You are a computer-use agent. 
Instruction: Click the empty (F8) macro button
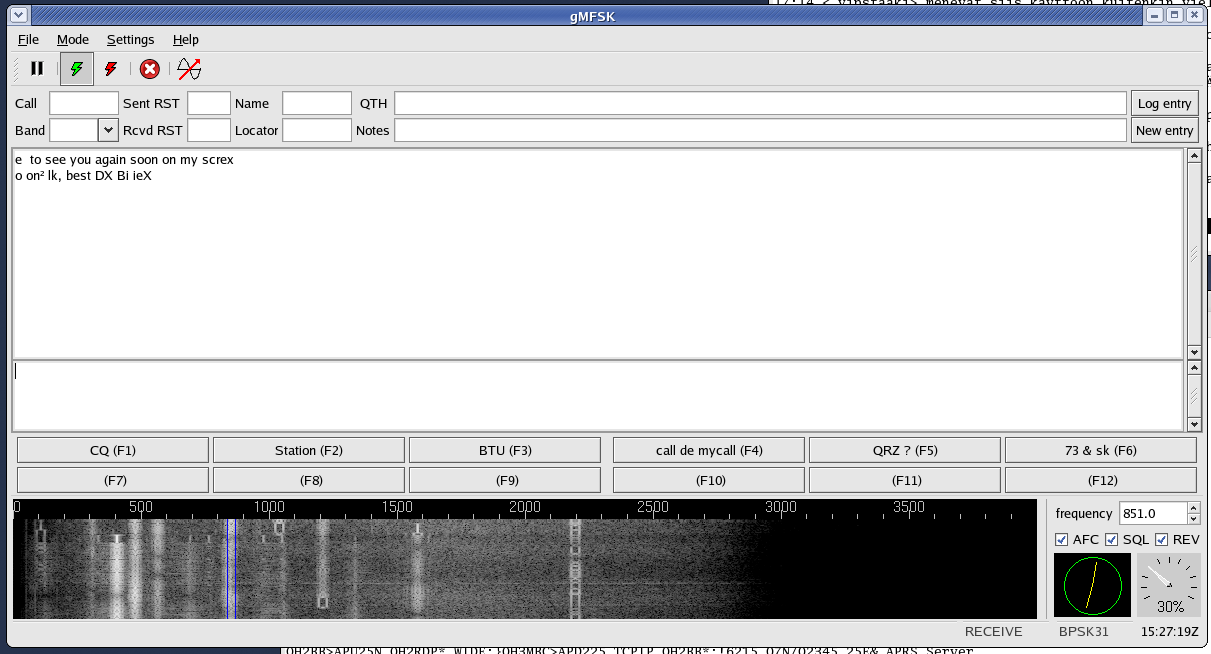tap(309, 480)
